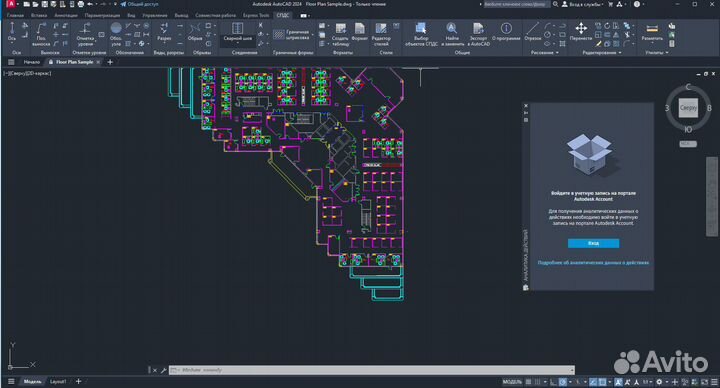The image size is (720, 388).
Task: Click Выбор объектов СПДС tool
Action: [x=421, y=34]
